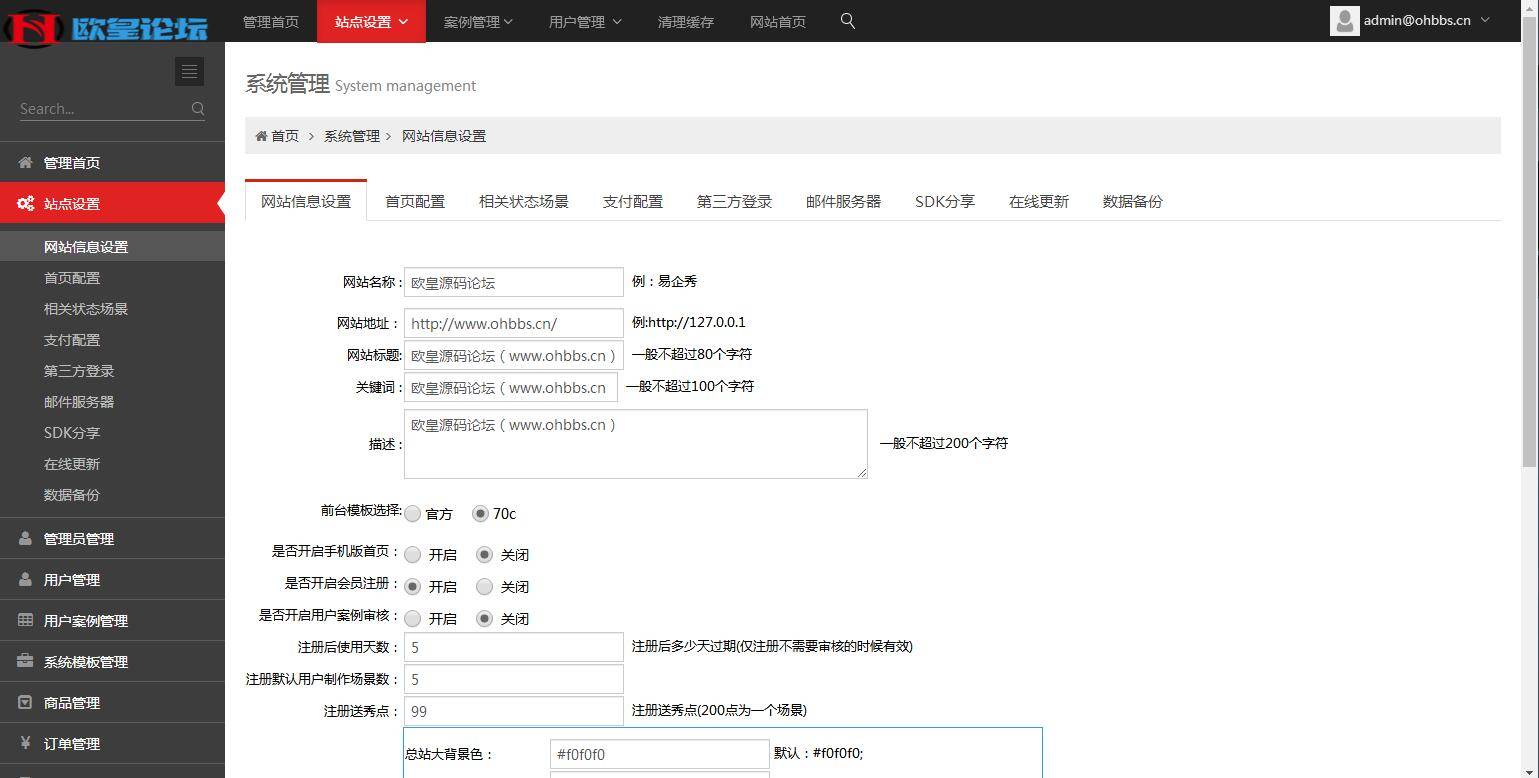Select the gear icon next to 站点设置 in sidebar
The height and width of the screenshot is (778, 1539).
[24, 203]
